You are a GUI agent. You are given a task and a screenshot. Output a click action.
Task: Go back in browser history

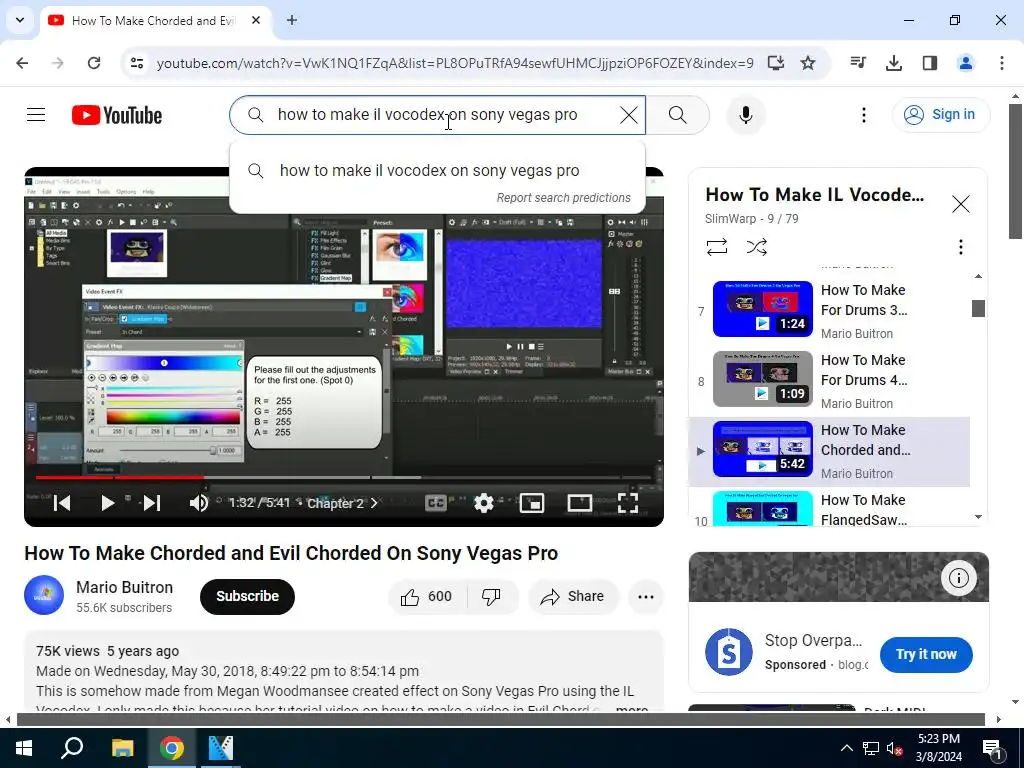[22, 63]
